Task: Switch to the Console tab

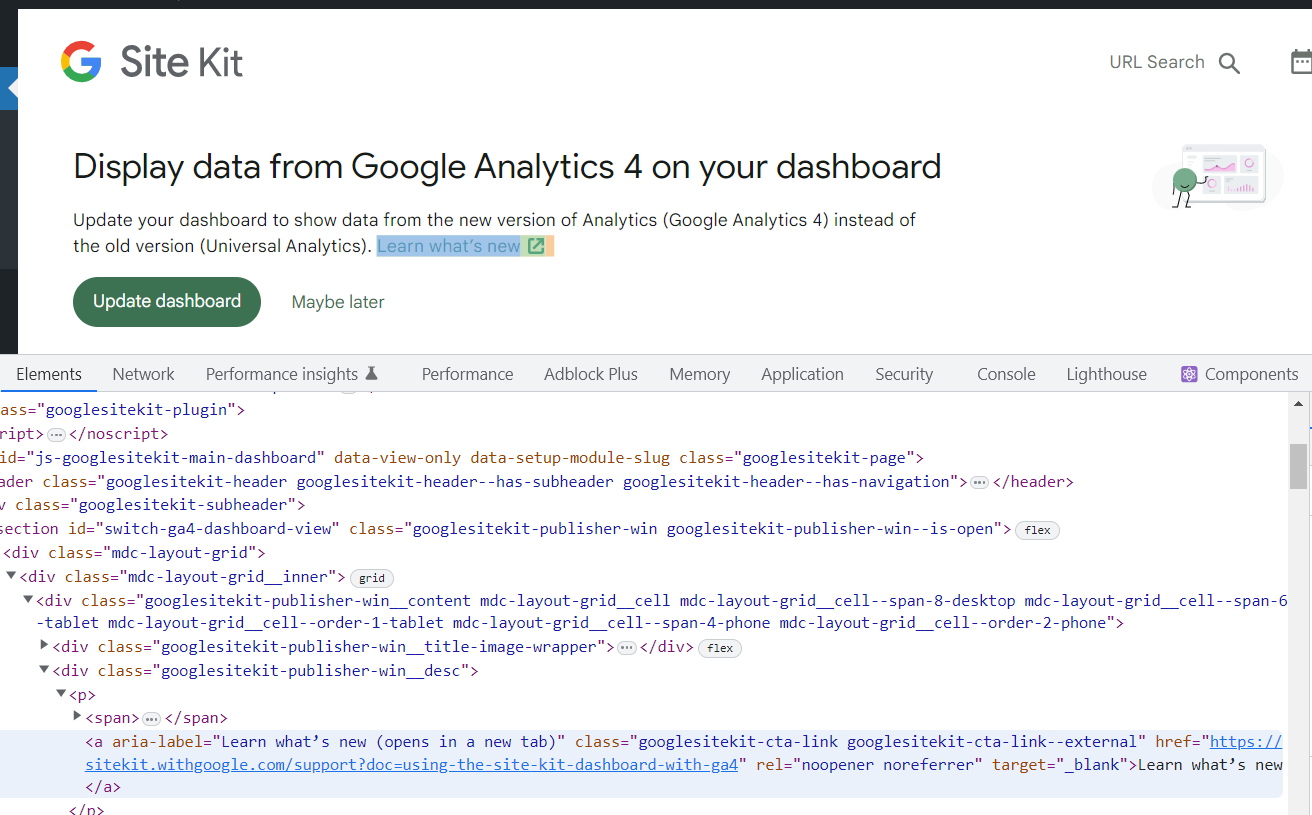Action: (x=1005, y=373)
